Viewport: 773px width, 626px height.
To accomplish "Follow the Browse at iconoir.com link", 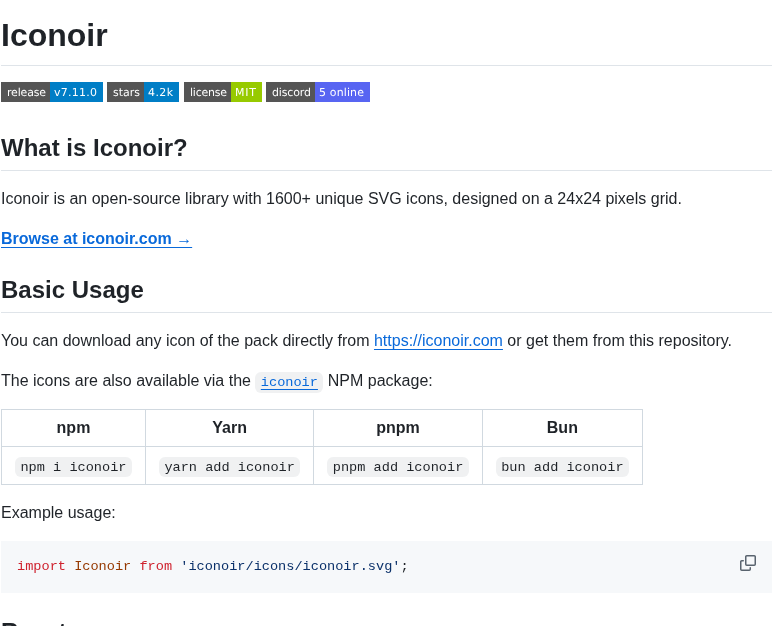I will coord(96,239).
